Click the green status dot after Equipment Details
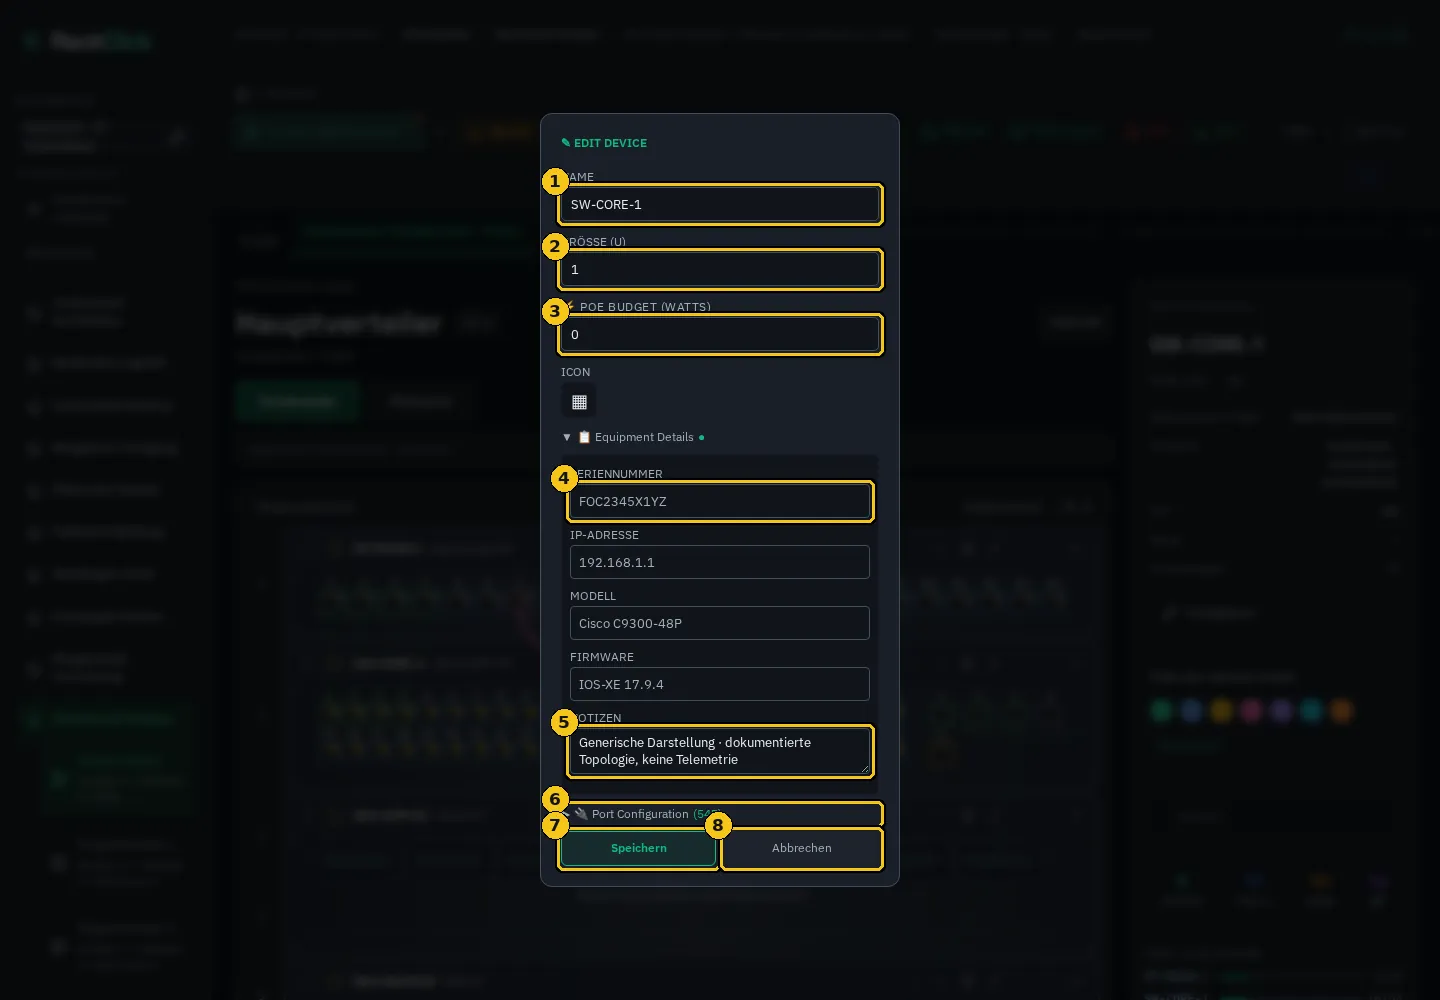Viewport: 1440px width, 1000px height. 701,437
